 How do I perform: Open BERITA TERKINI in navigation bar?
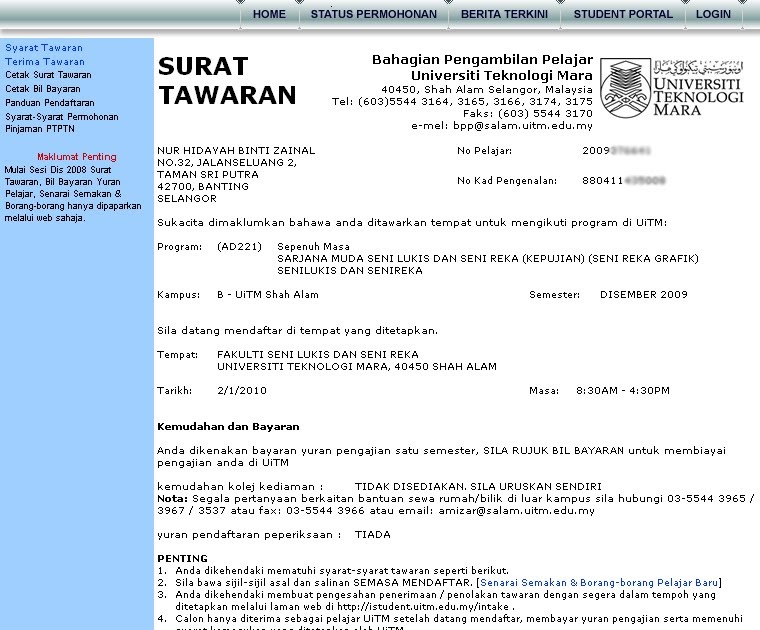504,14
